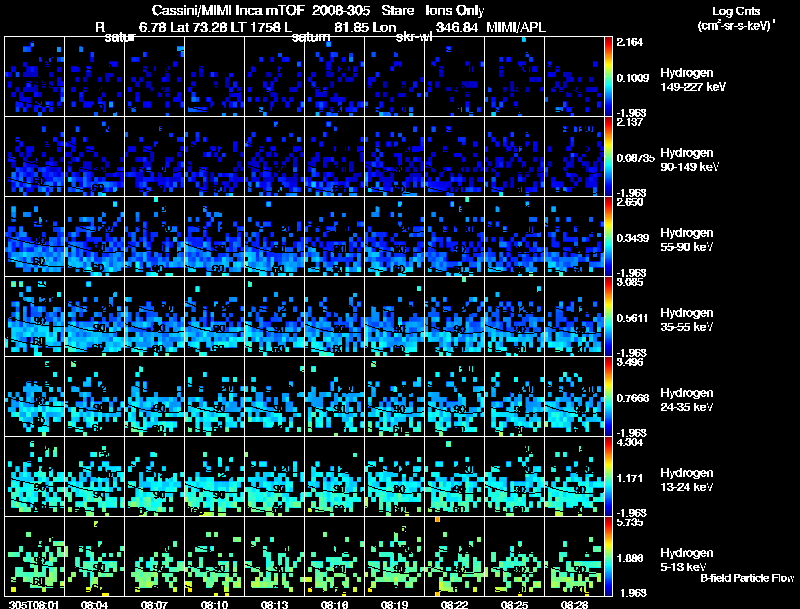The height and width of the screenshot is (609, 800).
Task: Click the 08:04 time label
Action: pyautogui.click(x=94, y=604)
